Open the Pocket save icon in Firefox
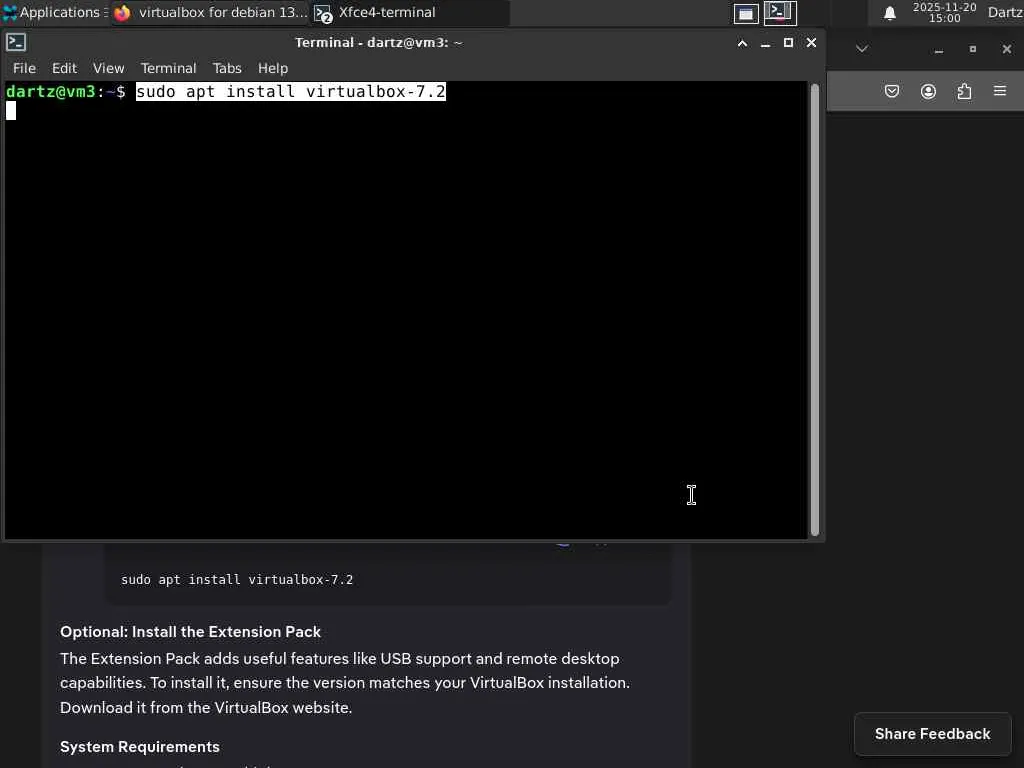The height and width of the screenshot is (768, 1024). (x=891, y=91)
